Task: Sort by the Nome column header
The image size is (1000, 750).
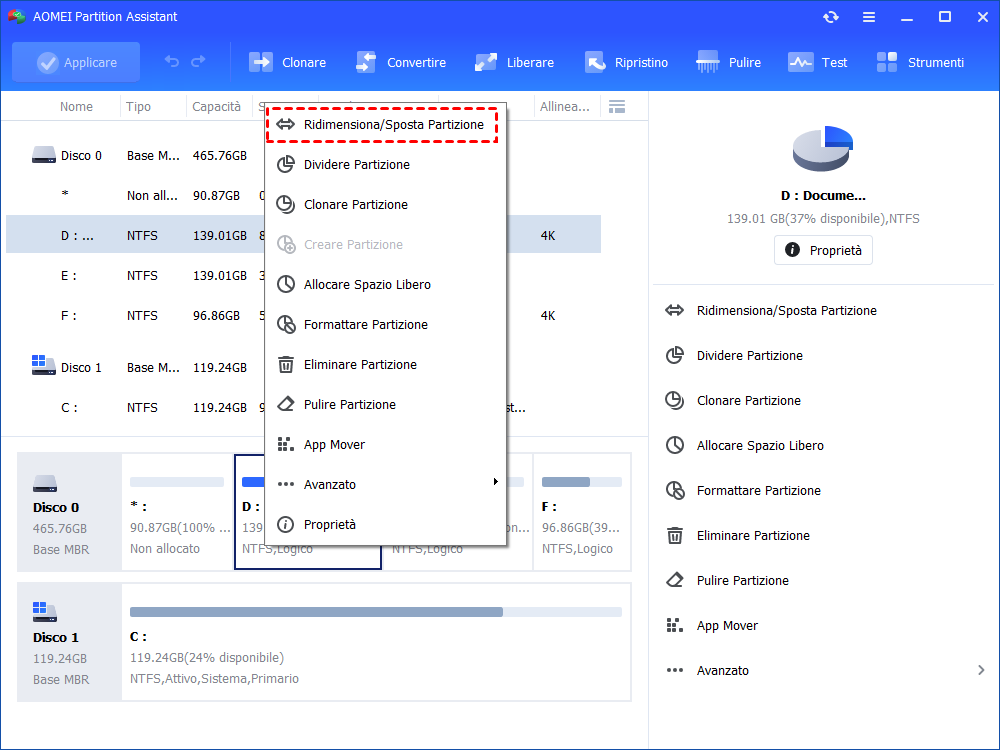Action: point(76,107)
